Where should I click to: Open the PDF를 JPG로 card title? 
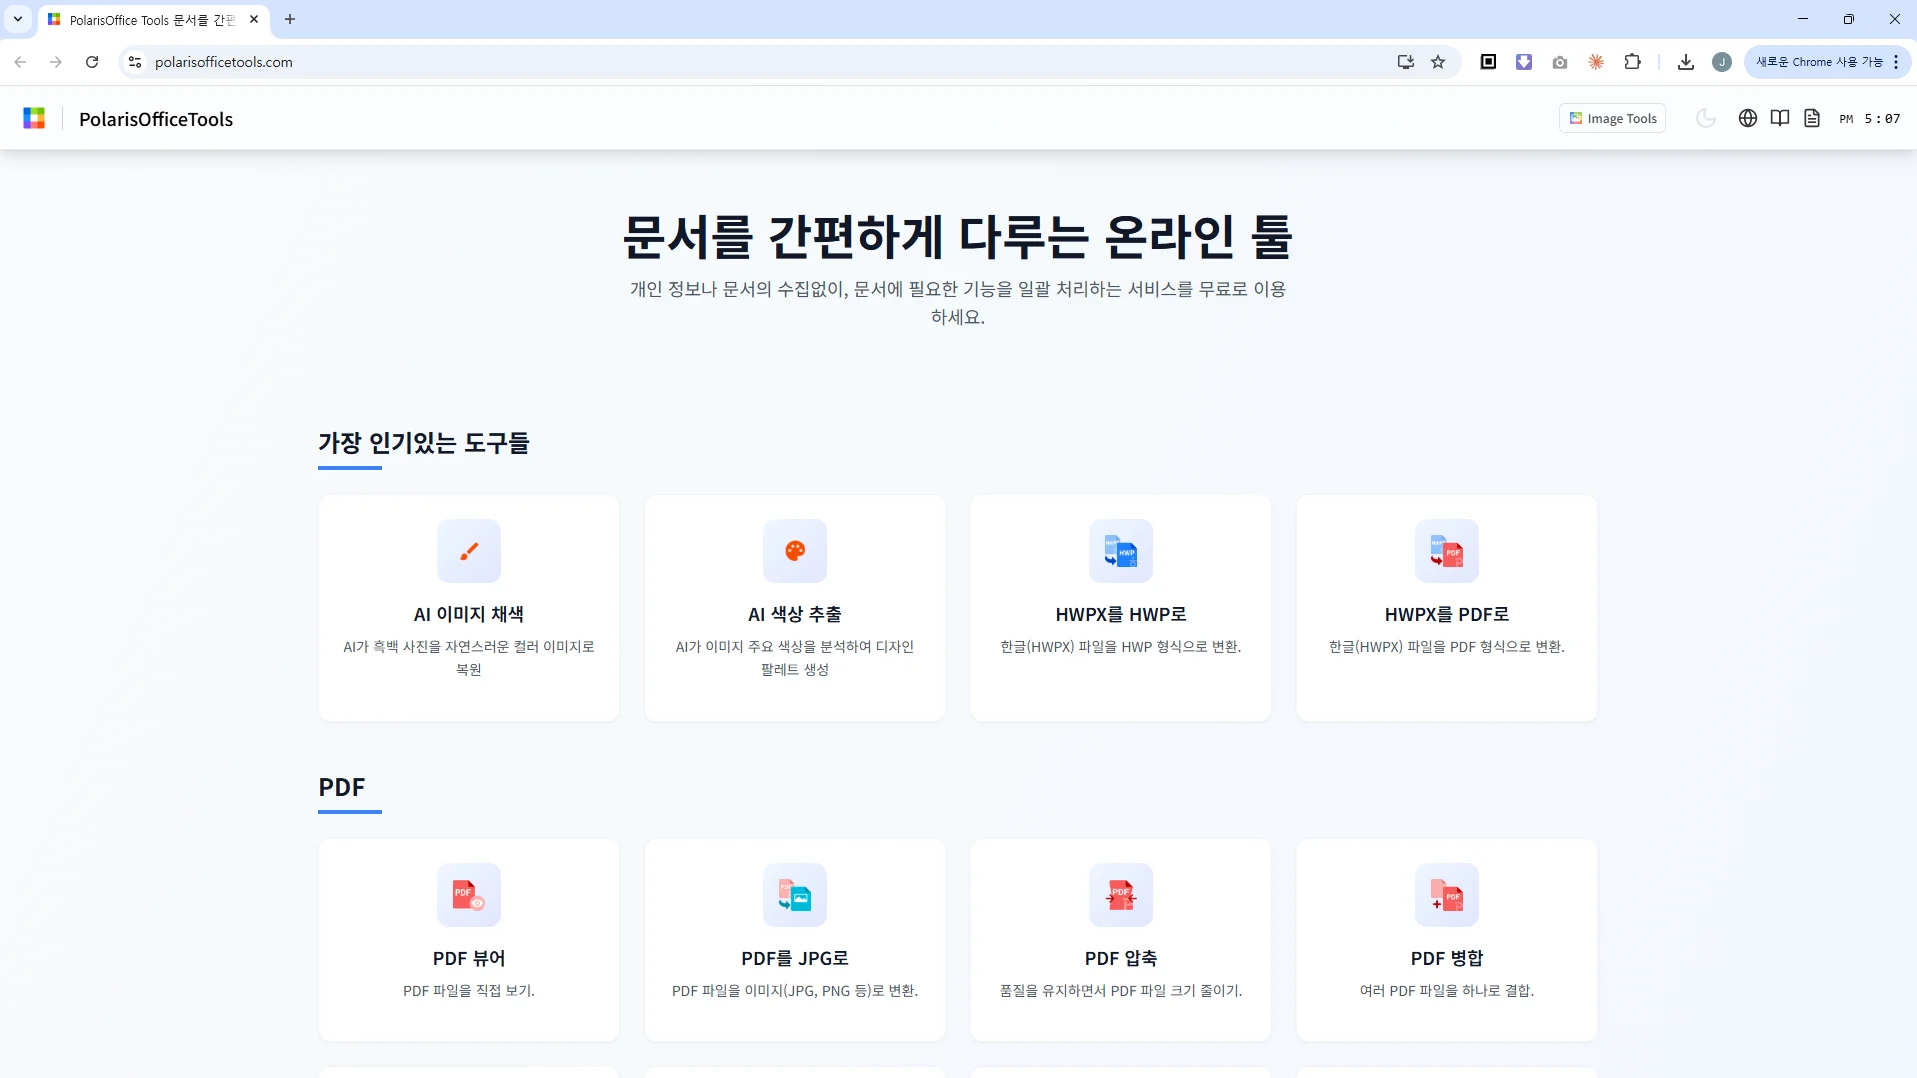click(795, 958)
